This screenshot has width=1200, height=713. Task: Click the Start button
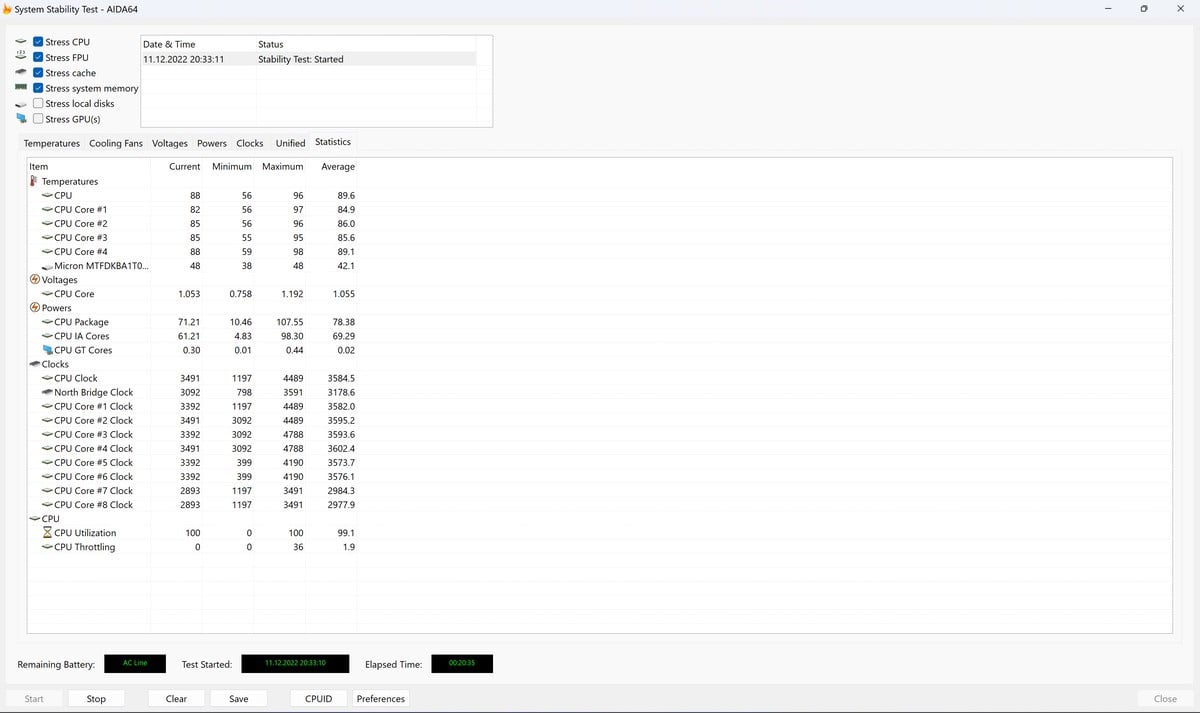click(x=34, y=699)
